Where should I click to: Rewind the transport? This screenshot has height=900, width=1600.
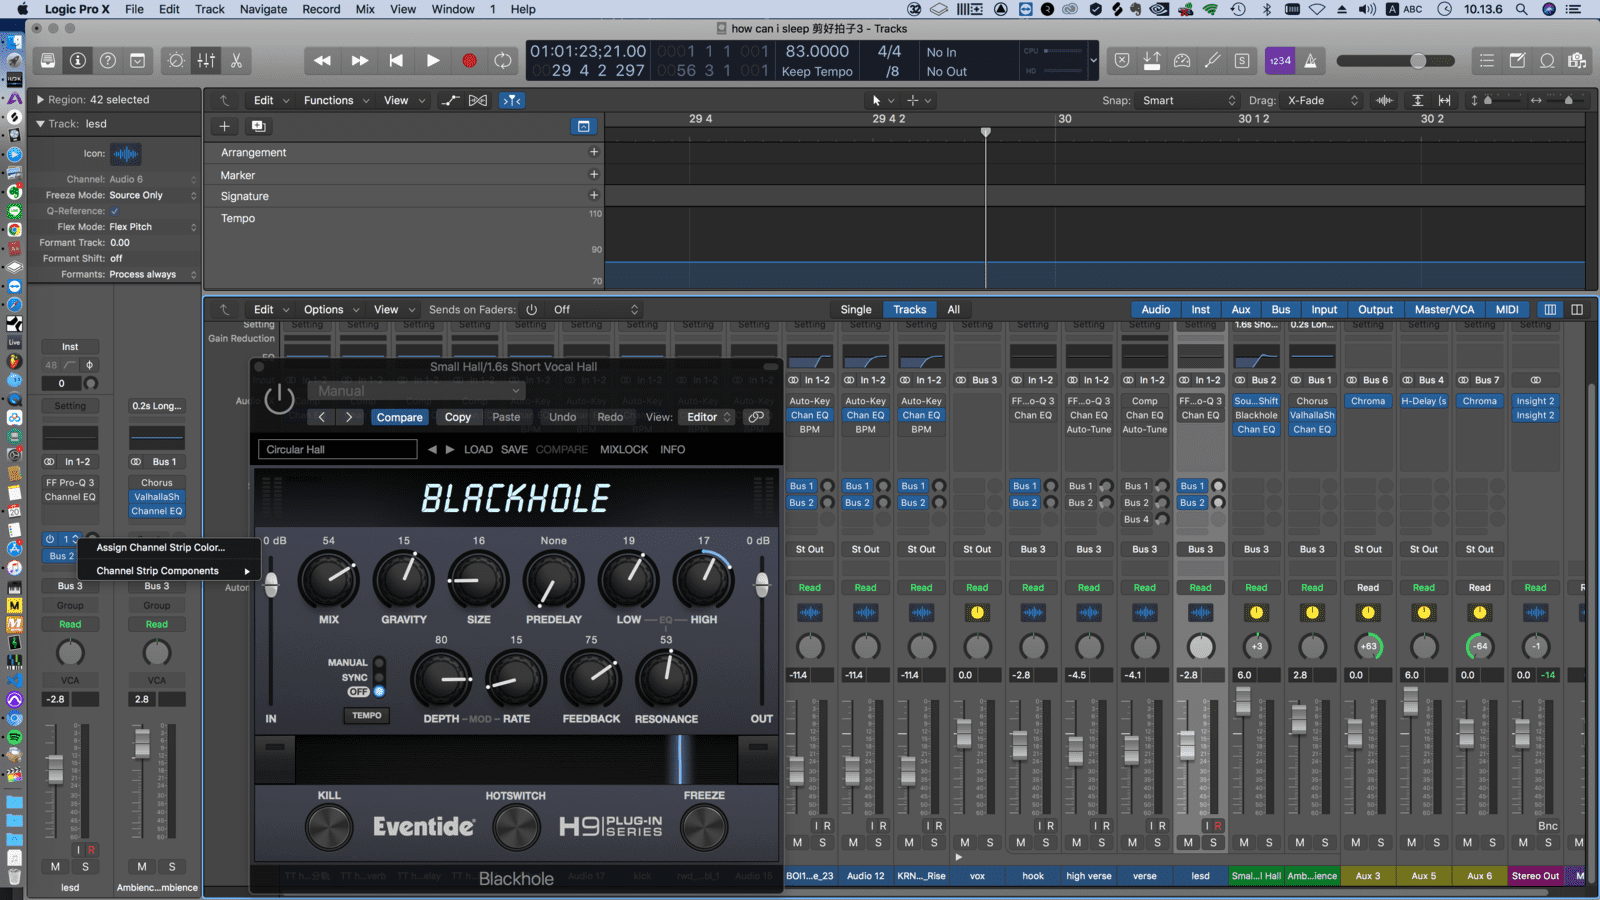click(322, 61)
